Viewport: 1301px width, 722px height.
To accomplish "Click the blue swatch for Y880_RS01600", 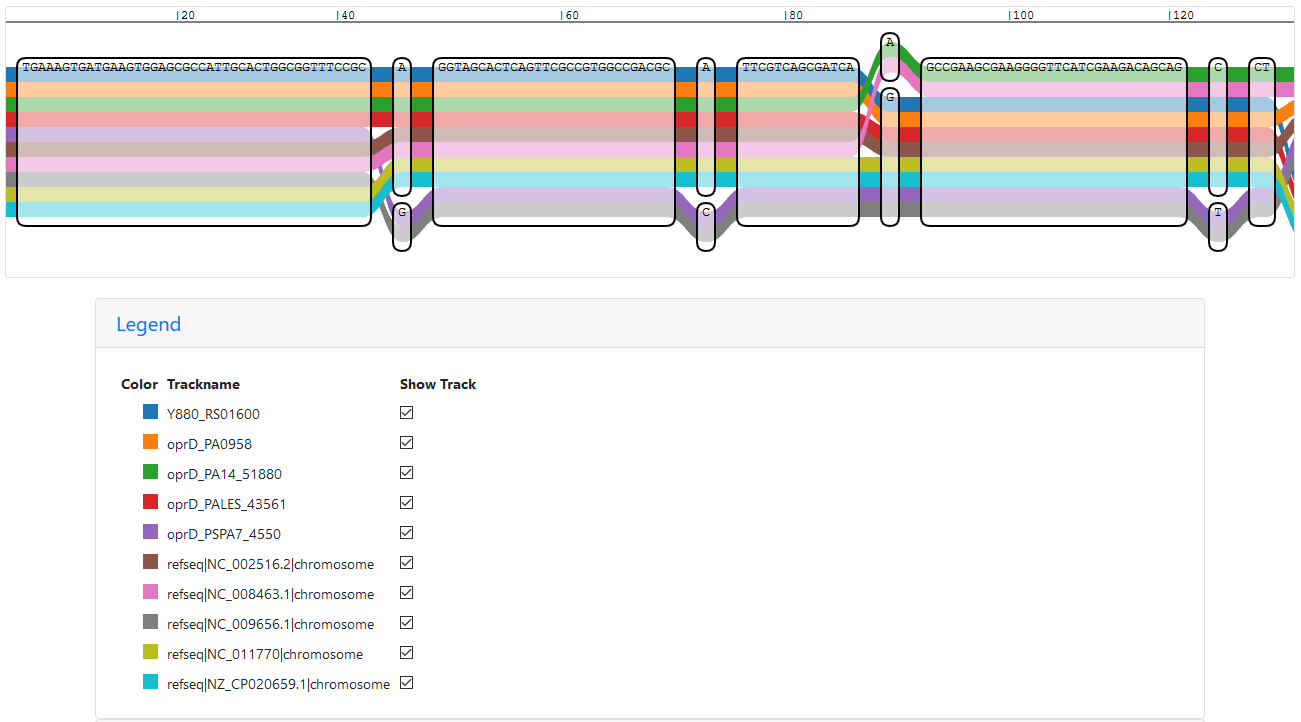I will [151, 412].
